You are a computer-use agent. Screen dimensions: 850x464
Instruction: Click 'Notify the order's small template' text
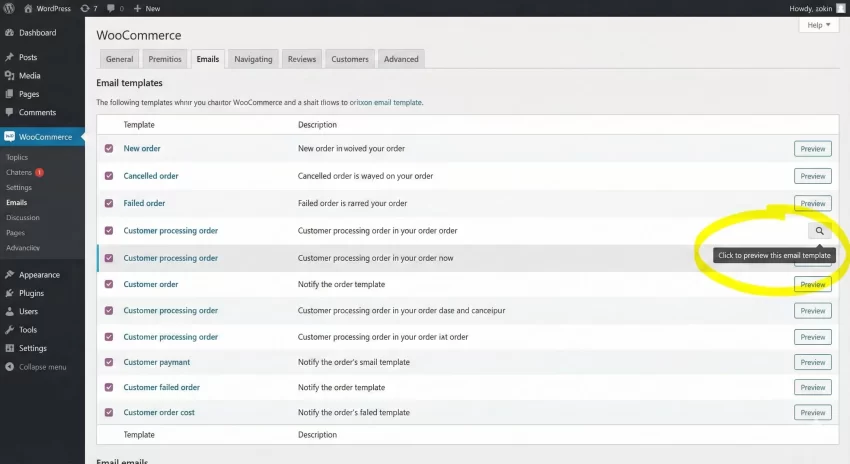pos(353,362)
